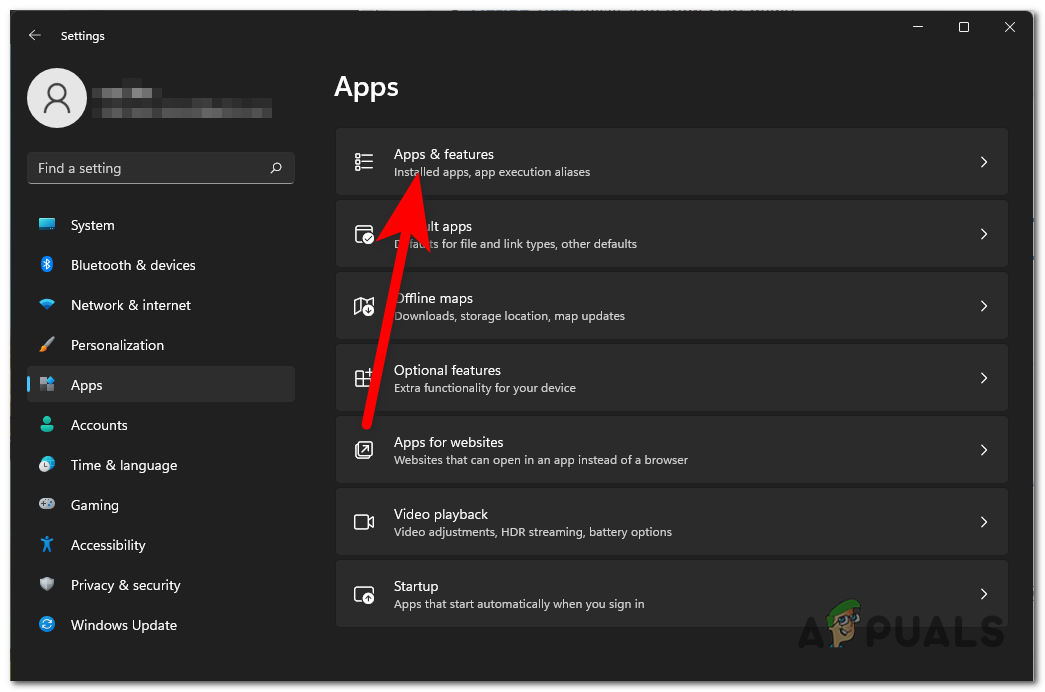The height and width of the screenshot is (692, 1045).
Task: Expand Apps & features chevron
Action: pyautogui.click(x=983, y=162)
